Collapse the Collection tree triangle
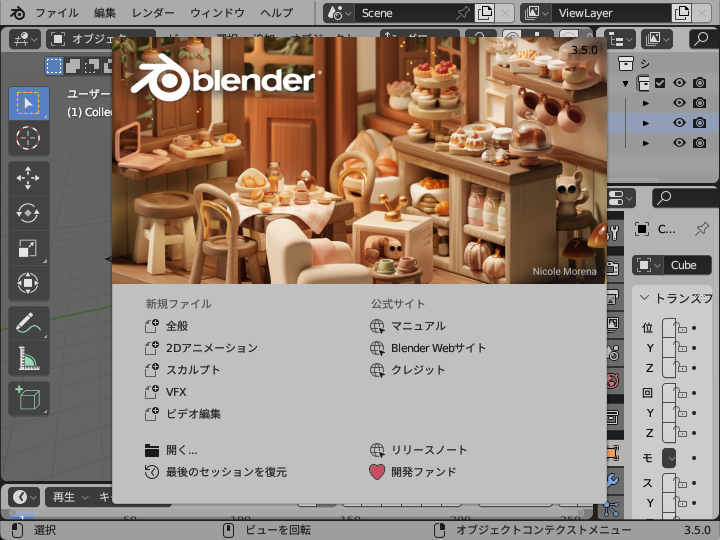Image resolution: width=720 pixels, height=540 pixels. pos(625,84)
